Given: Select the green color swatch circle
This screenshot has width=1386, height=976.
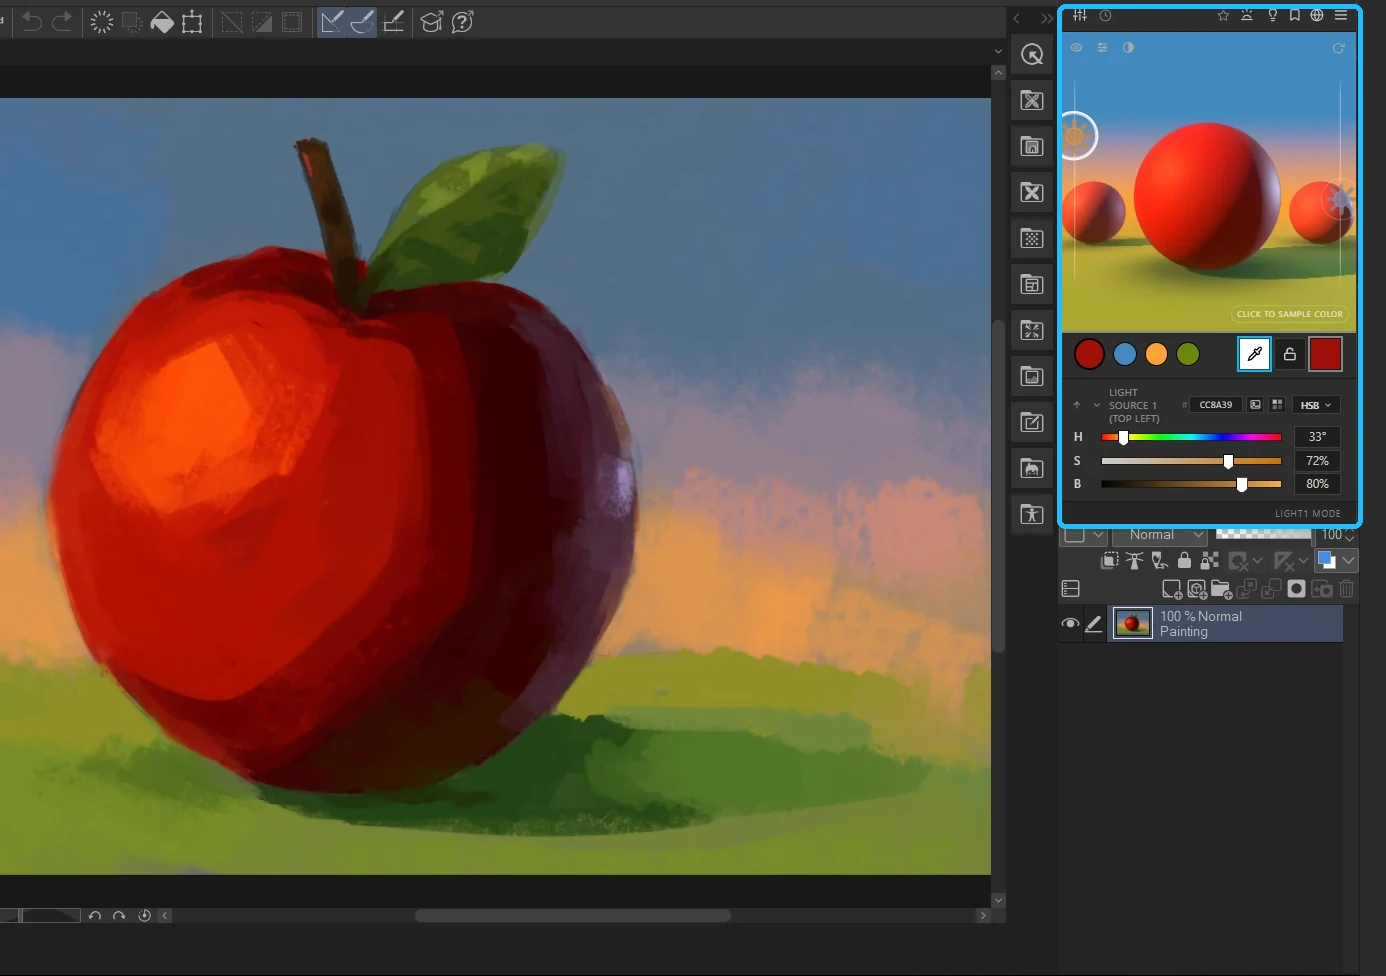Looking at the screenshot, I should click(x=1188, y=354).
